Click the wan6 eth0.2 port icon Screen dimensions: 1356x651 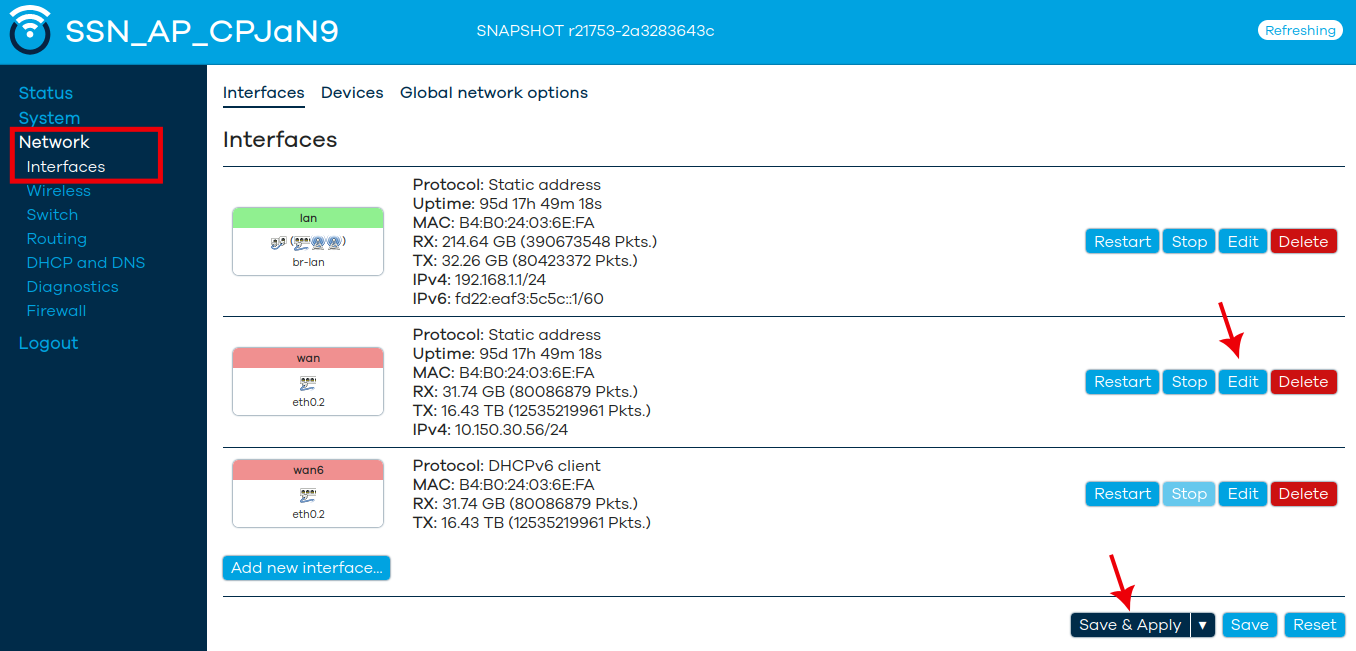(308, 494)
